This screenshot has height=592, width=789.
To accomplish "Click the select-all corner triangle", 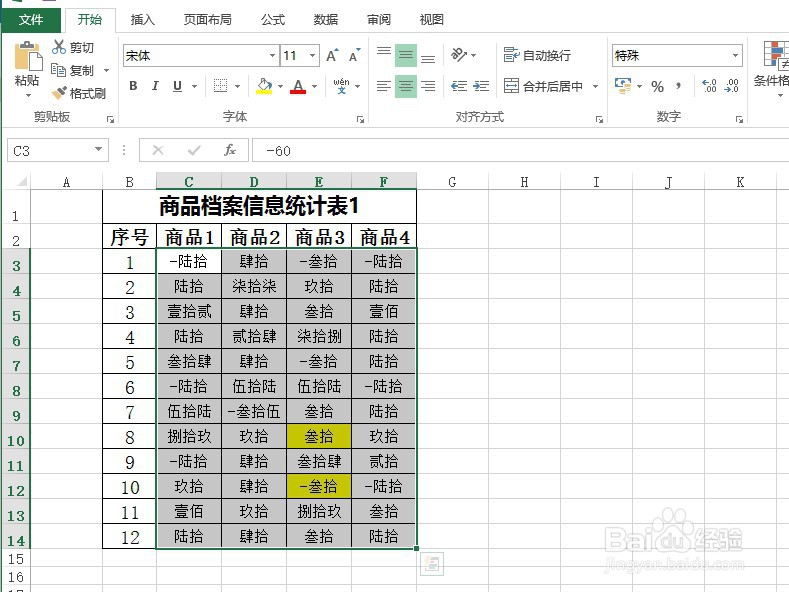I will point(22,181).
